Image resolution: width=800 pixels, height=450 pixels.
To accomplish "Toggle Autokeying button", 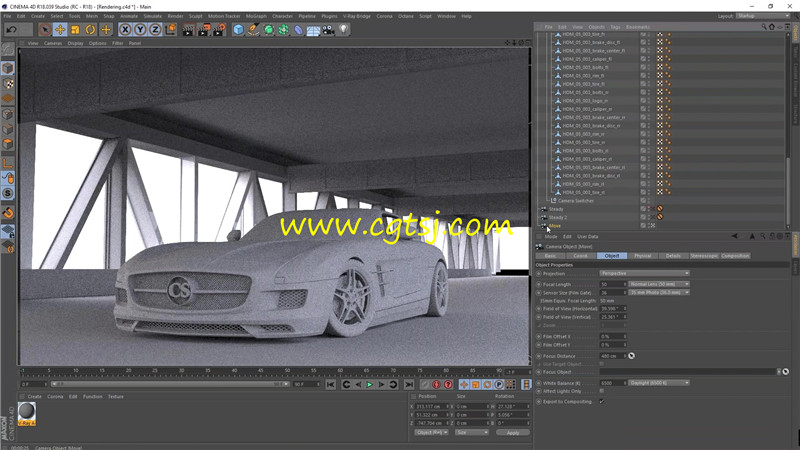I will click(436, 385).
